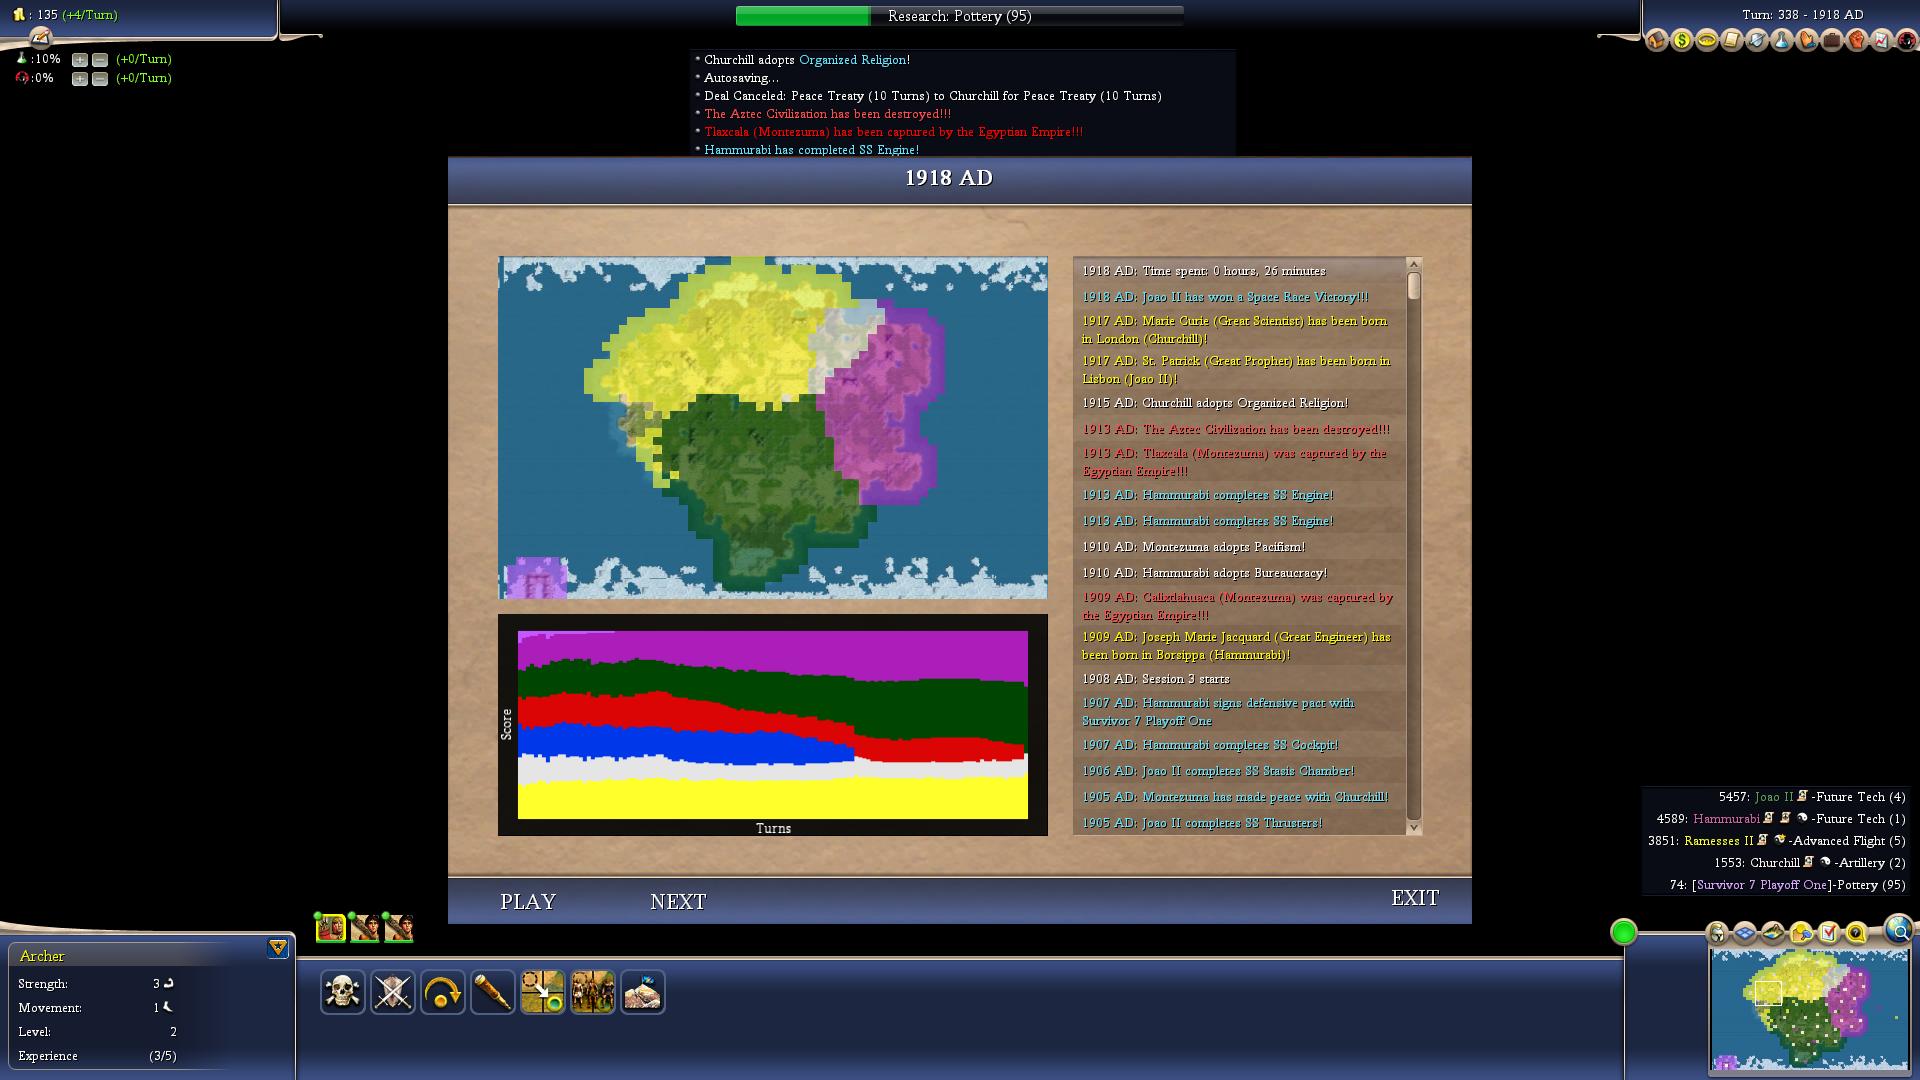This screenshot has width=1920, height=1080.
Task: Click the 'Organized Religion' link in event messages
Action: (853, 60)
